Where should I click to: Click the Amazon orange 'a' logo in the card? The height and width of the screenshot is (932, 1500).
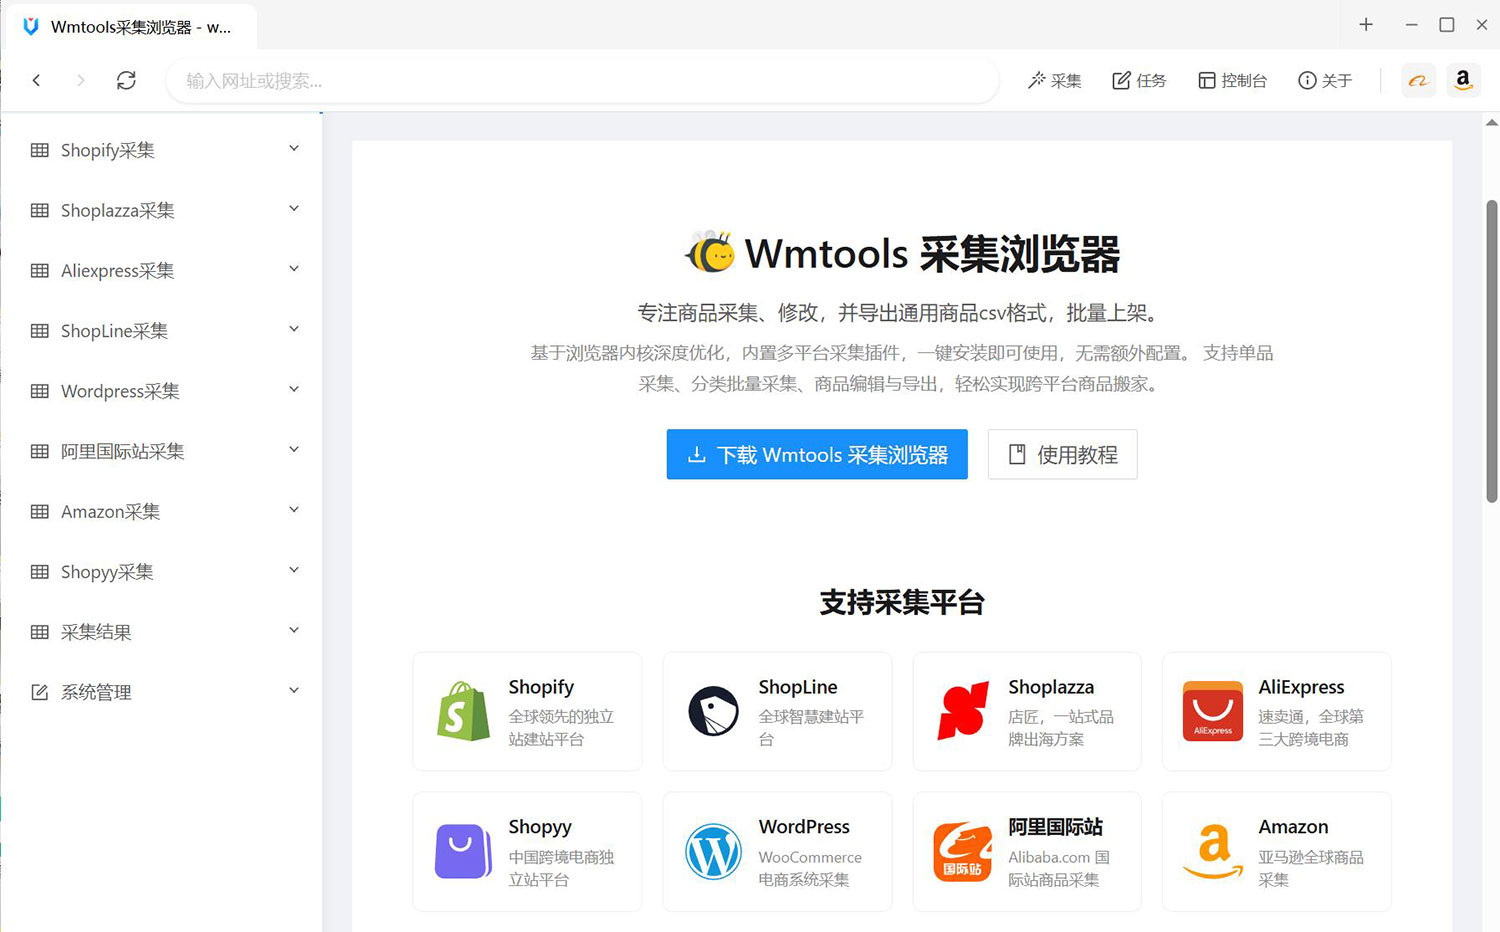tap(1213, 851)
